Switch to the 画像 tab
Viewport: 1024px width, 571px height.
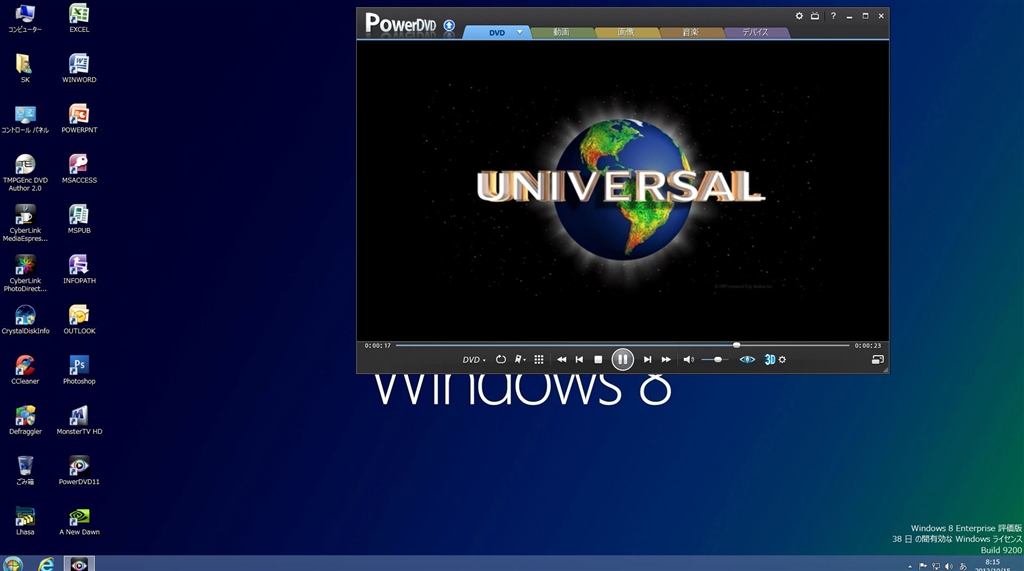point(626,32)
